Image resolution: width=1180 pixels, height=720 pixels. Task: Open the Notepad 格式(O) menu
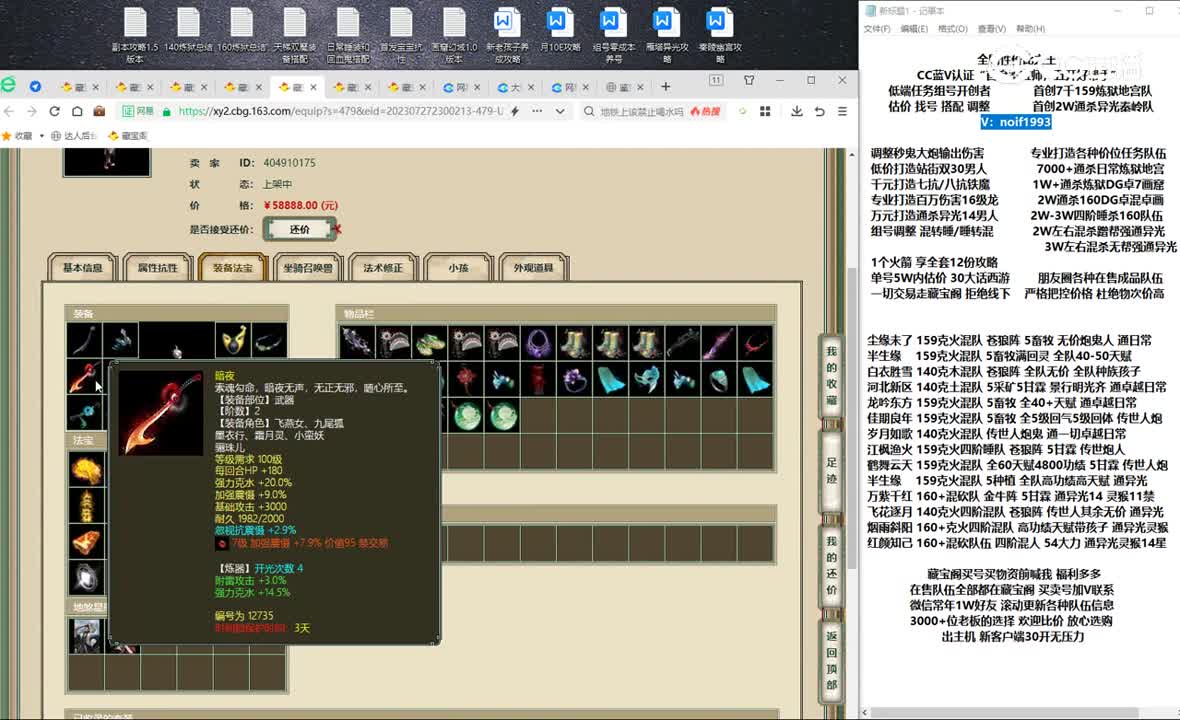952,29
